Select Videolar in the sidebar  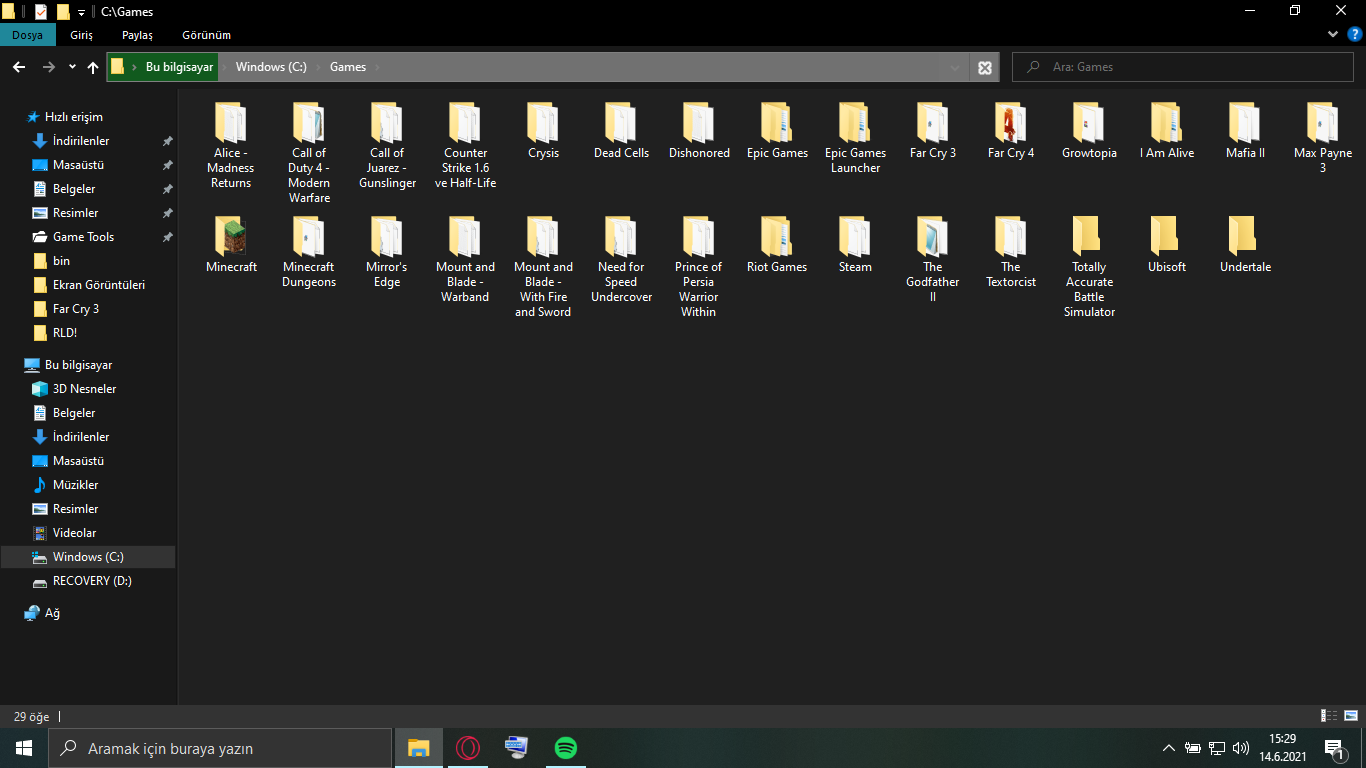tap(74, 533)
